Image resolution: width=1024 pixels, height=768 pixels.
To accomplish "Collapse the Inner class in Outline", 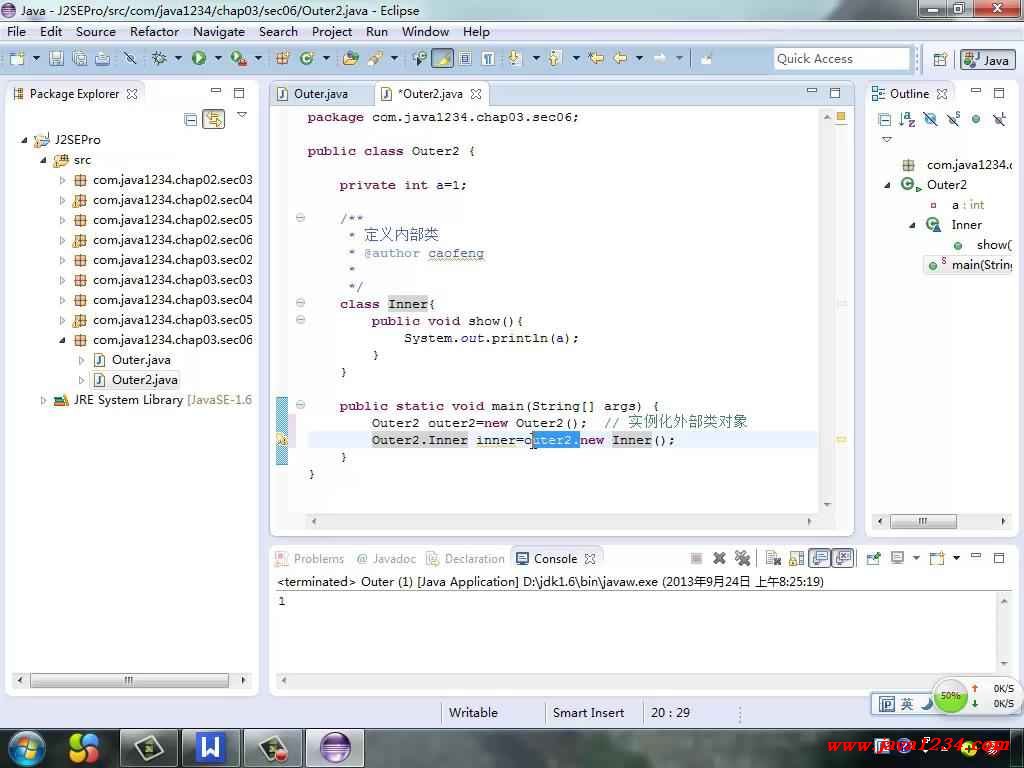I will click(912, 225).
